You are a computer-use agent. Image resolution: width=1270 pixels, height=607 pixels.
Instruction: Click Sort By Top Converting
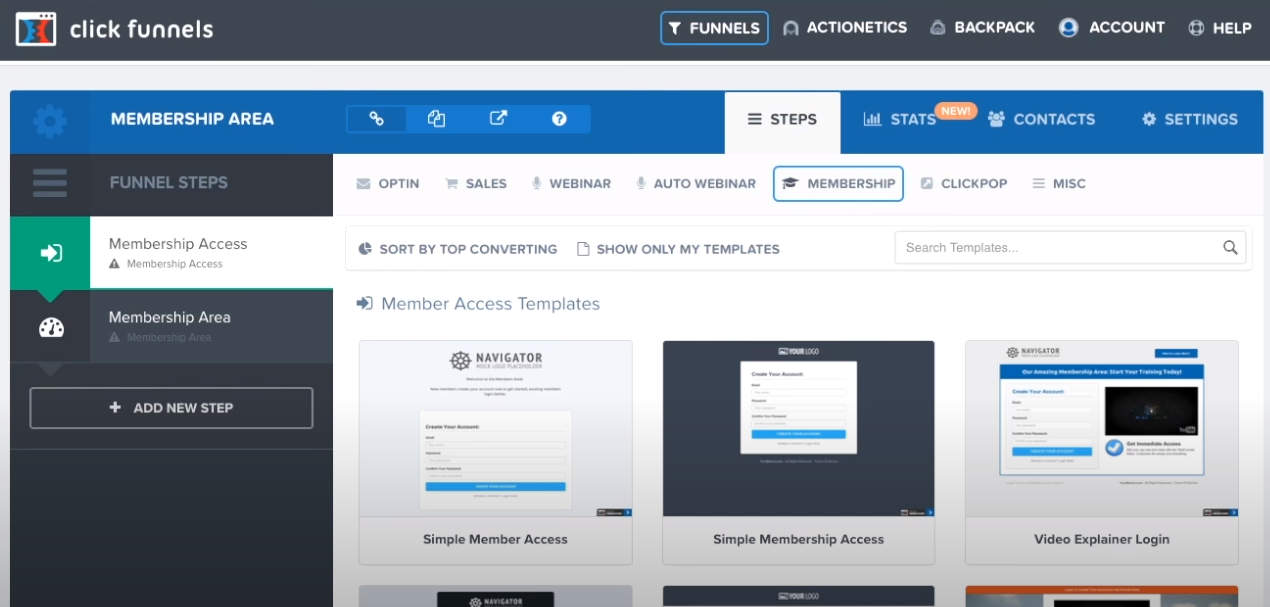457,249
